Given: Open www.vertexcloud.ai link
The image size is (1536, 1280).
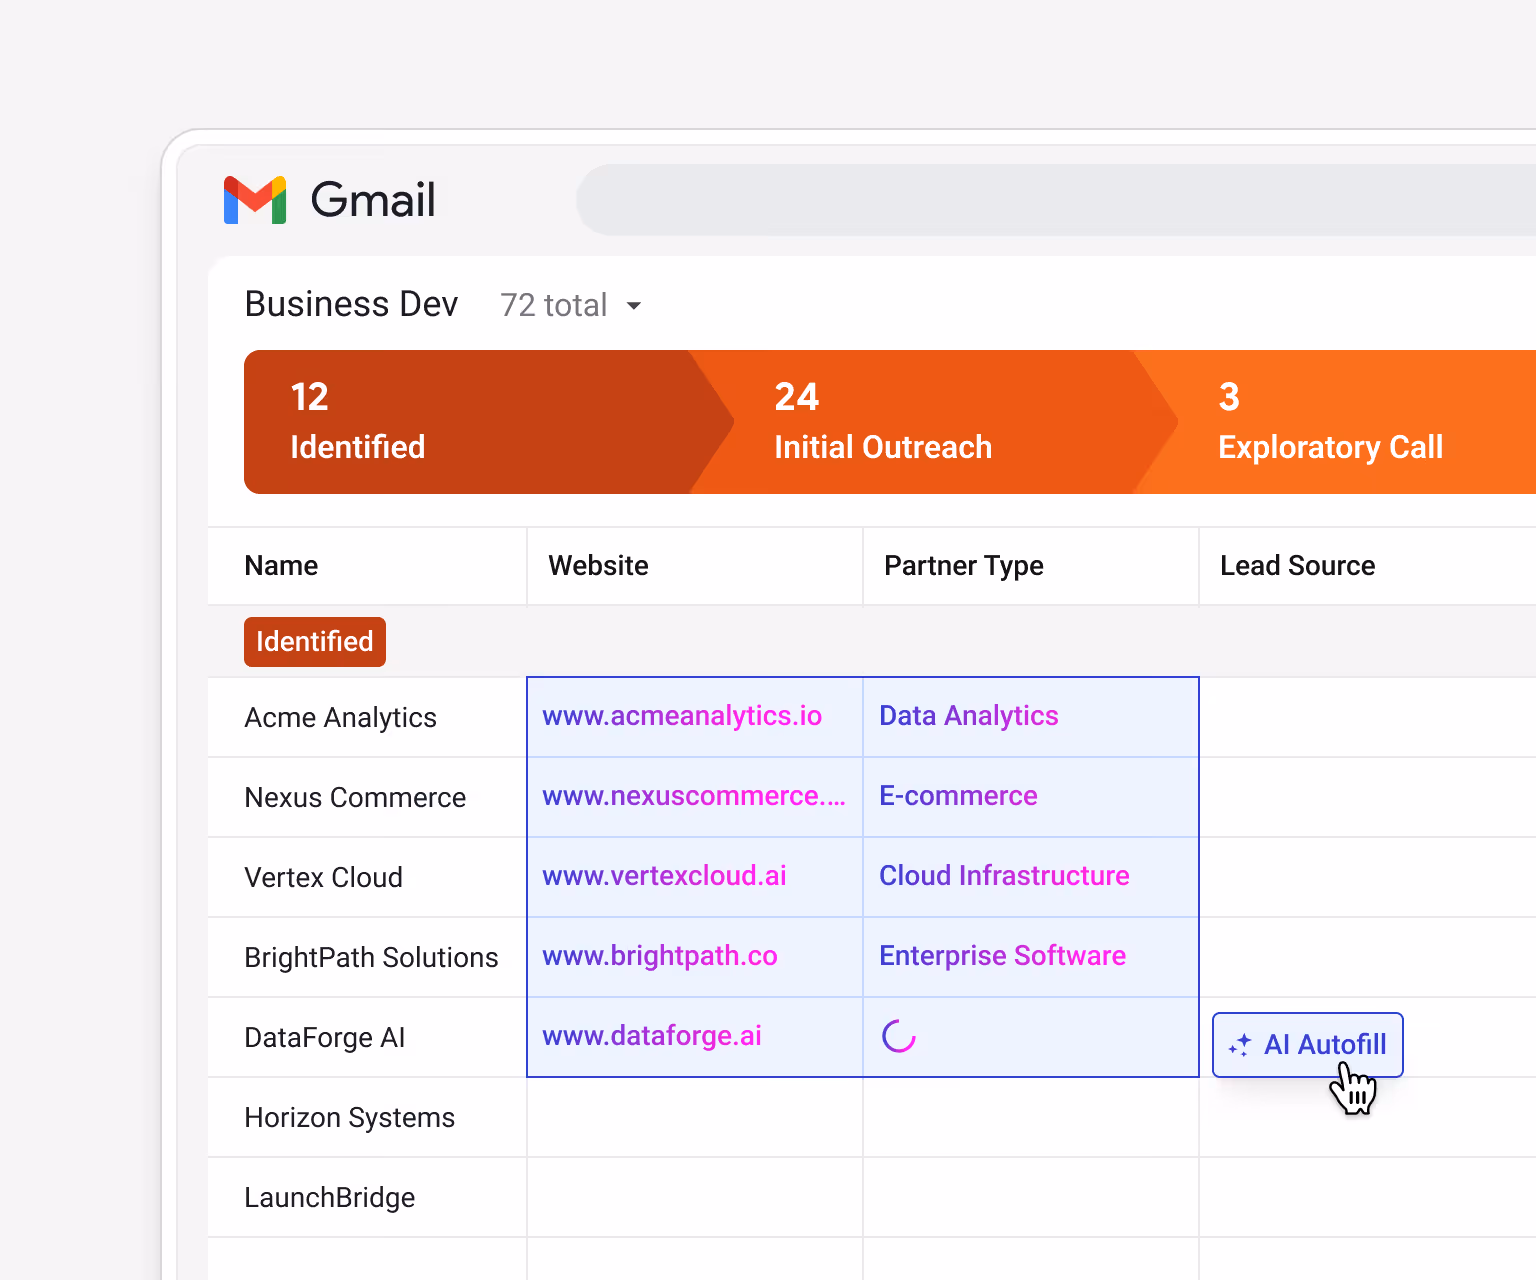Looking at the screenshot, I should coord(664,876).
